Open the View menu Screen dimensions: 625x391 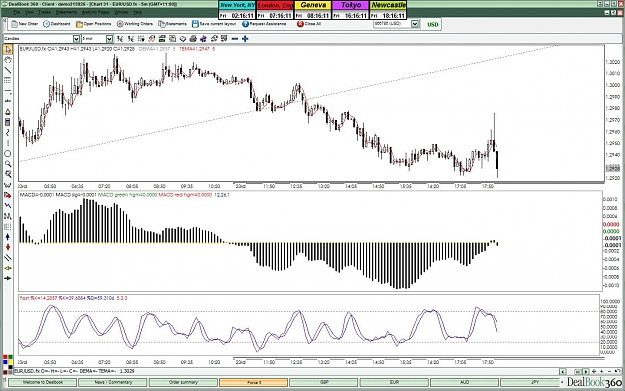[x=29, y=12]
